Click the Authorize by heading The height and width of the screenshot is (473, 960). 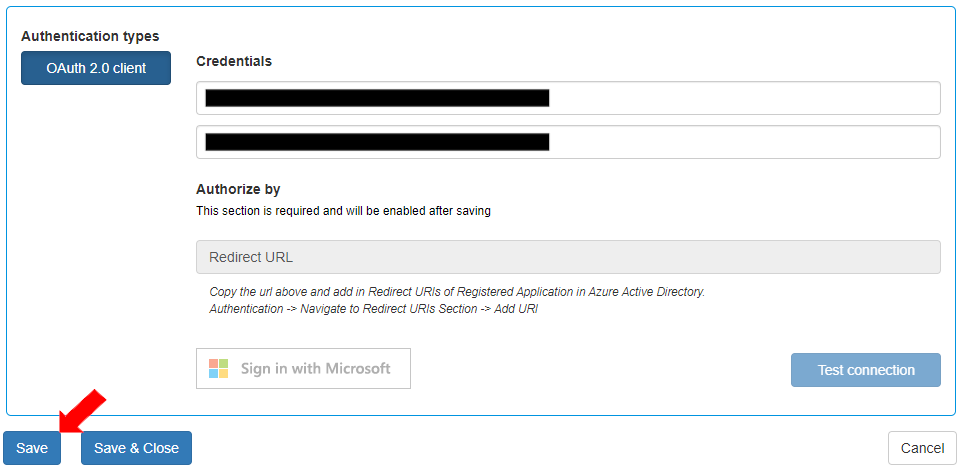238,189
